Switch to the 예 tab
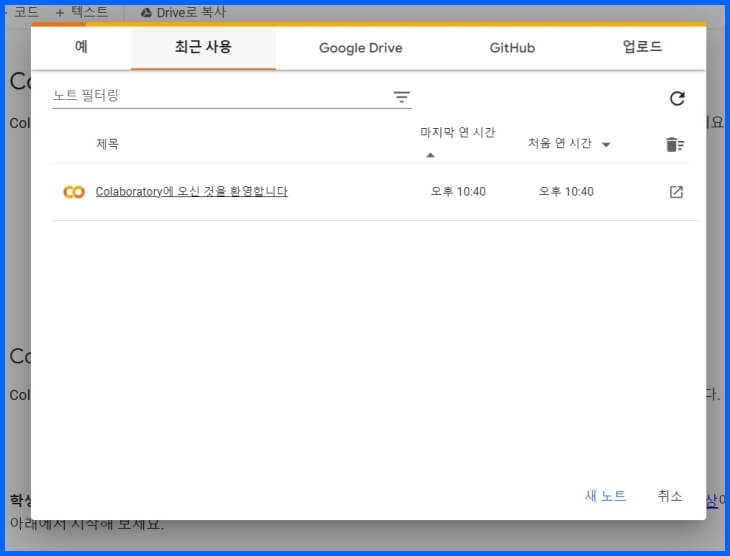Image resolution: width=730 pixels, height=556 pixels. click(81, 47)
